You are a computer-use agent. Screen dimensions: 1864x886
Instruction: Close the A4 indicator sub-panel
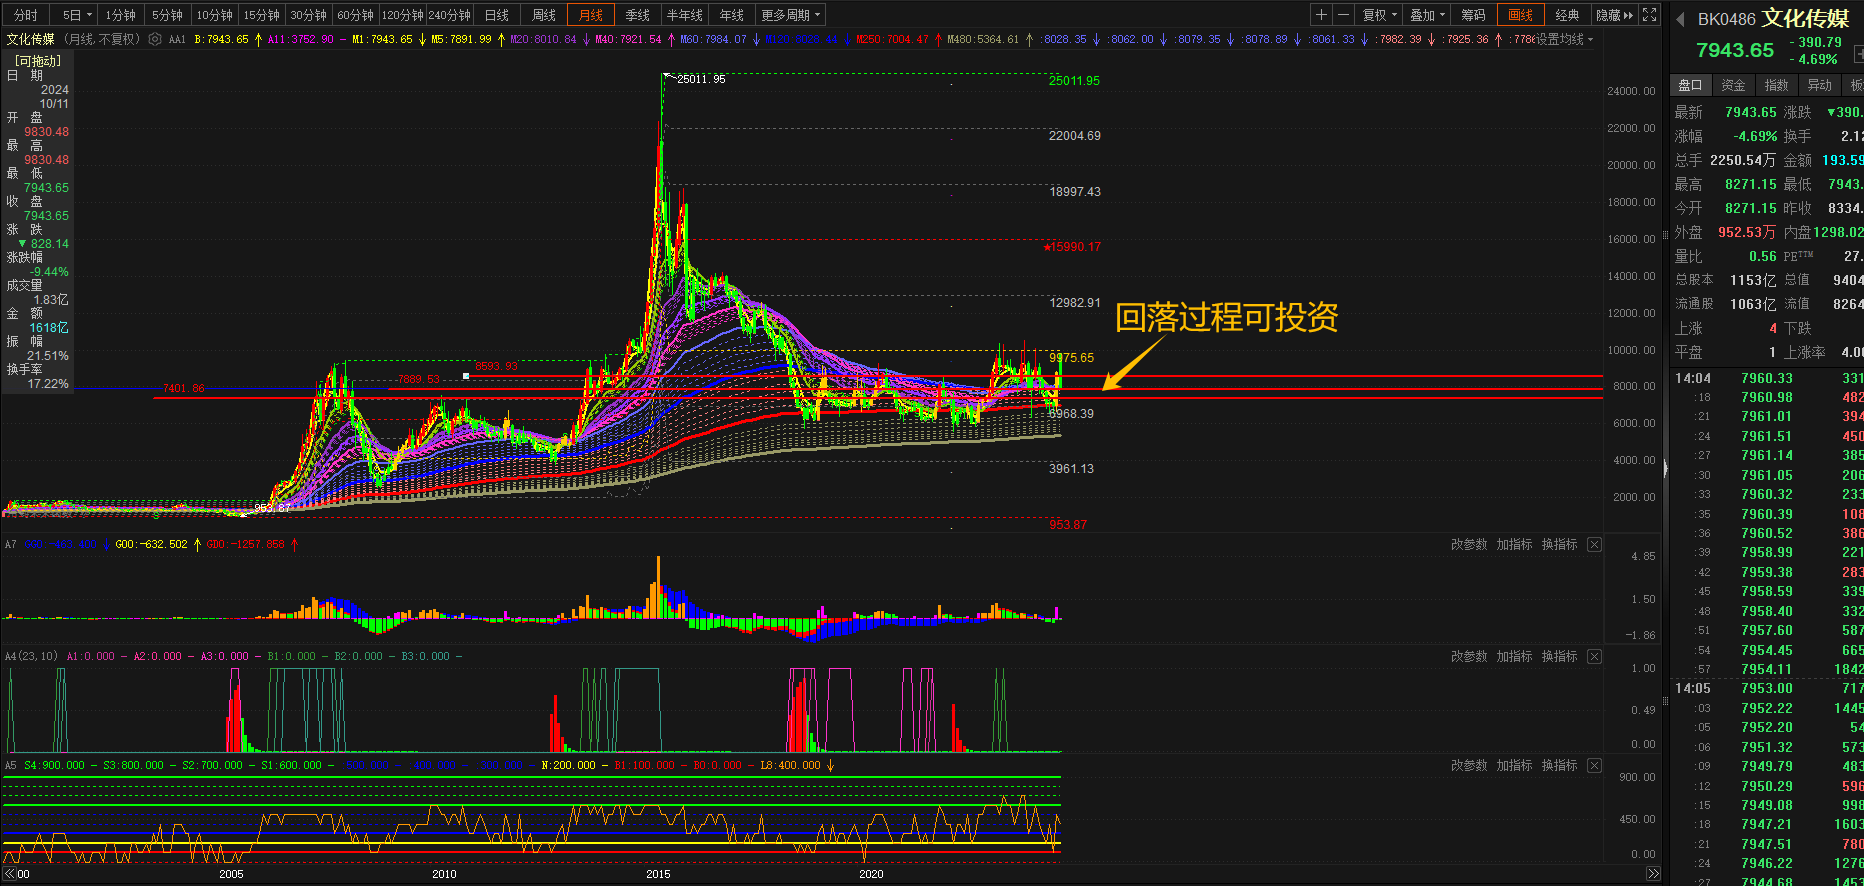tap(1594, 657)
